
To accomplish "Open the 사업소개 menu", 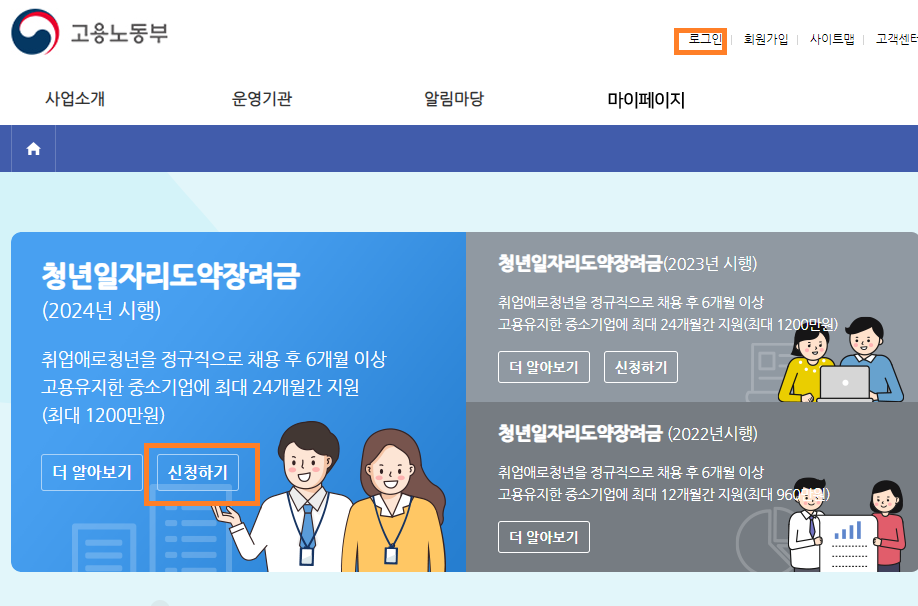I will point(75,98).
